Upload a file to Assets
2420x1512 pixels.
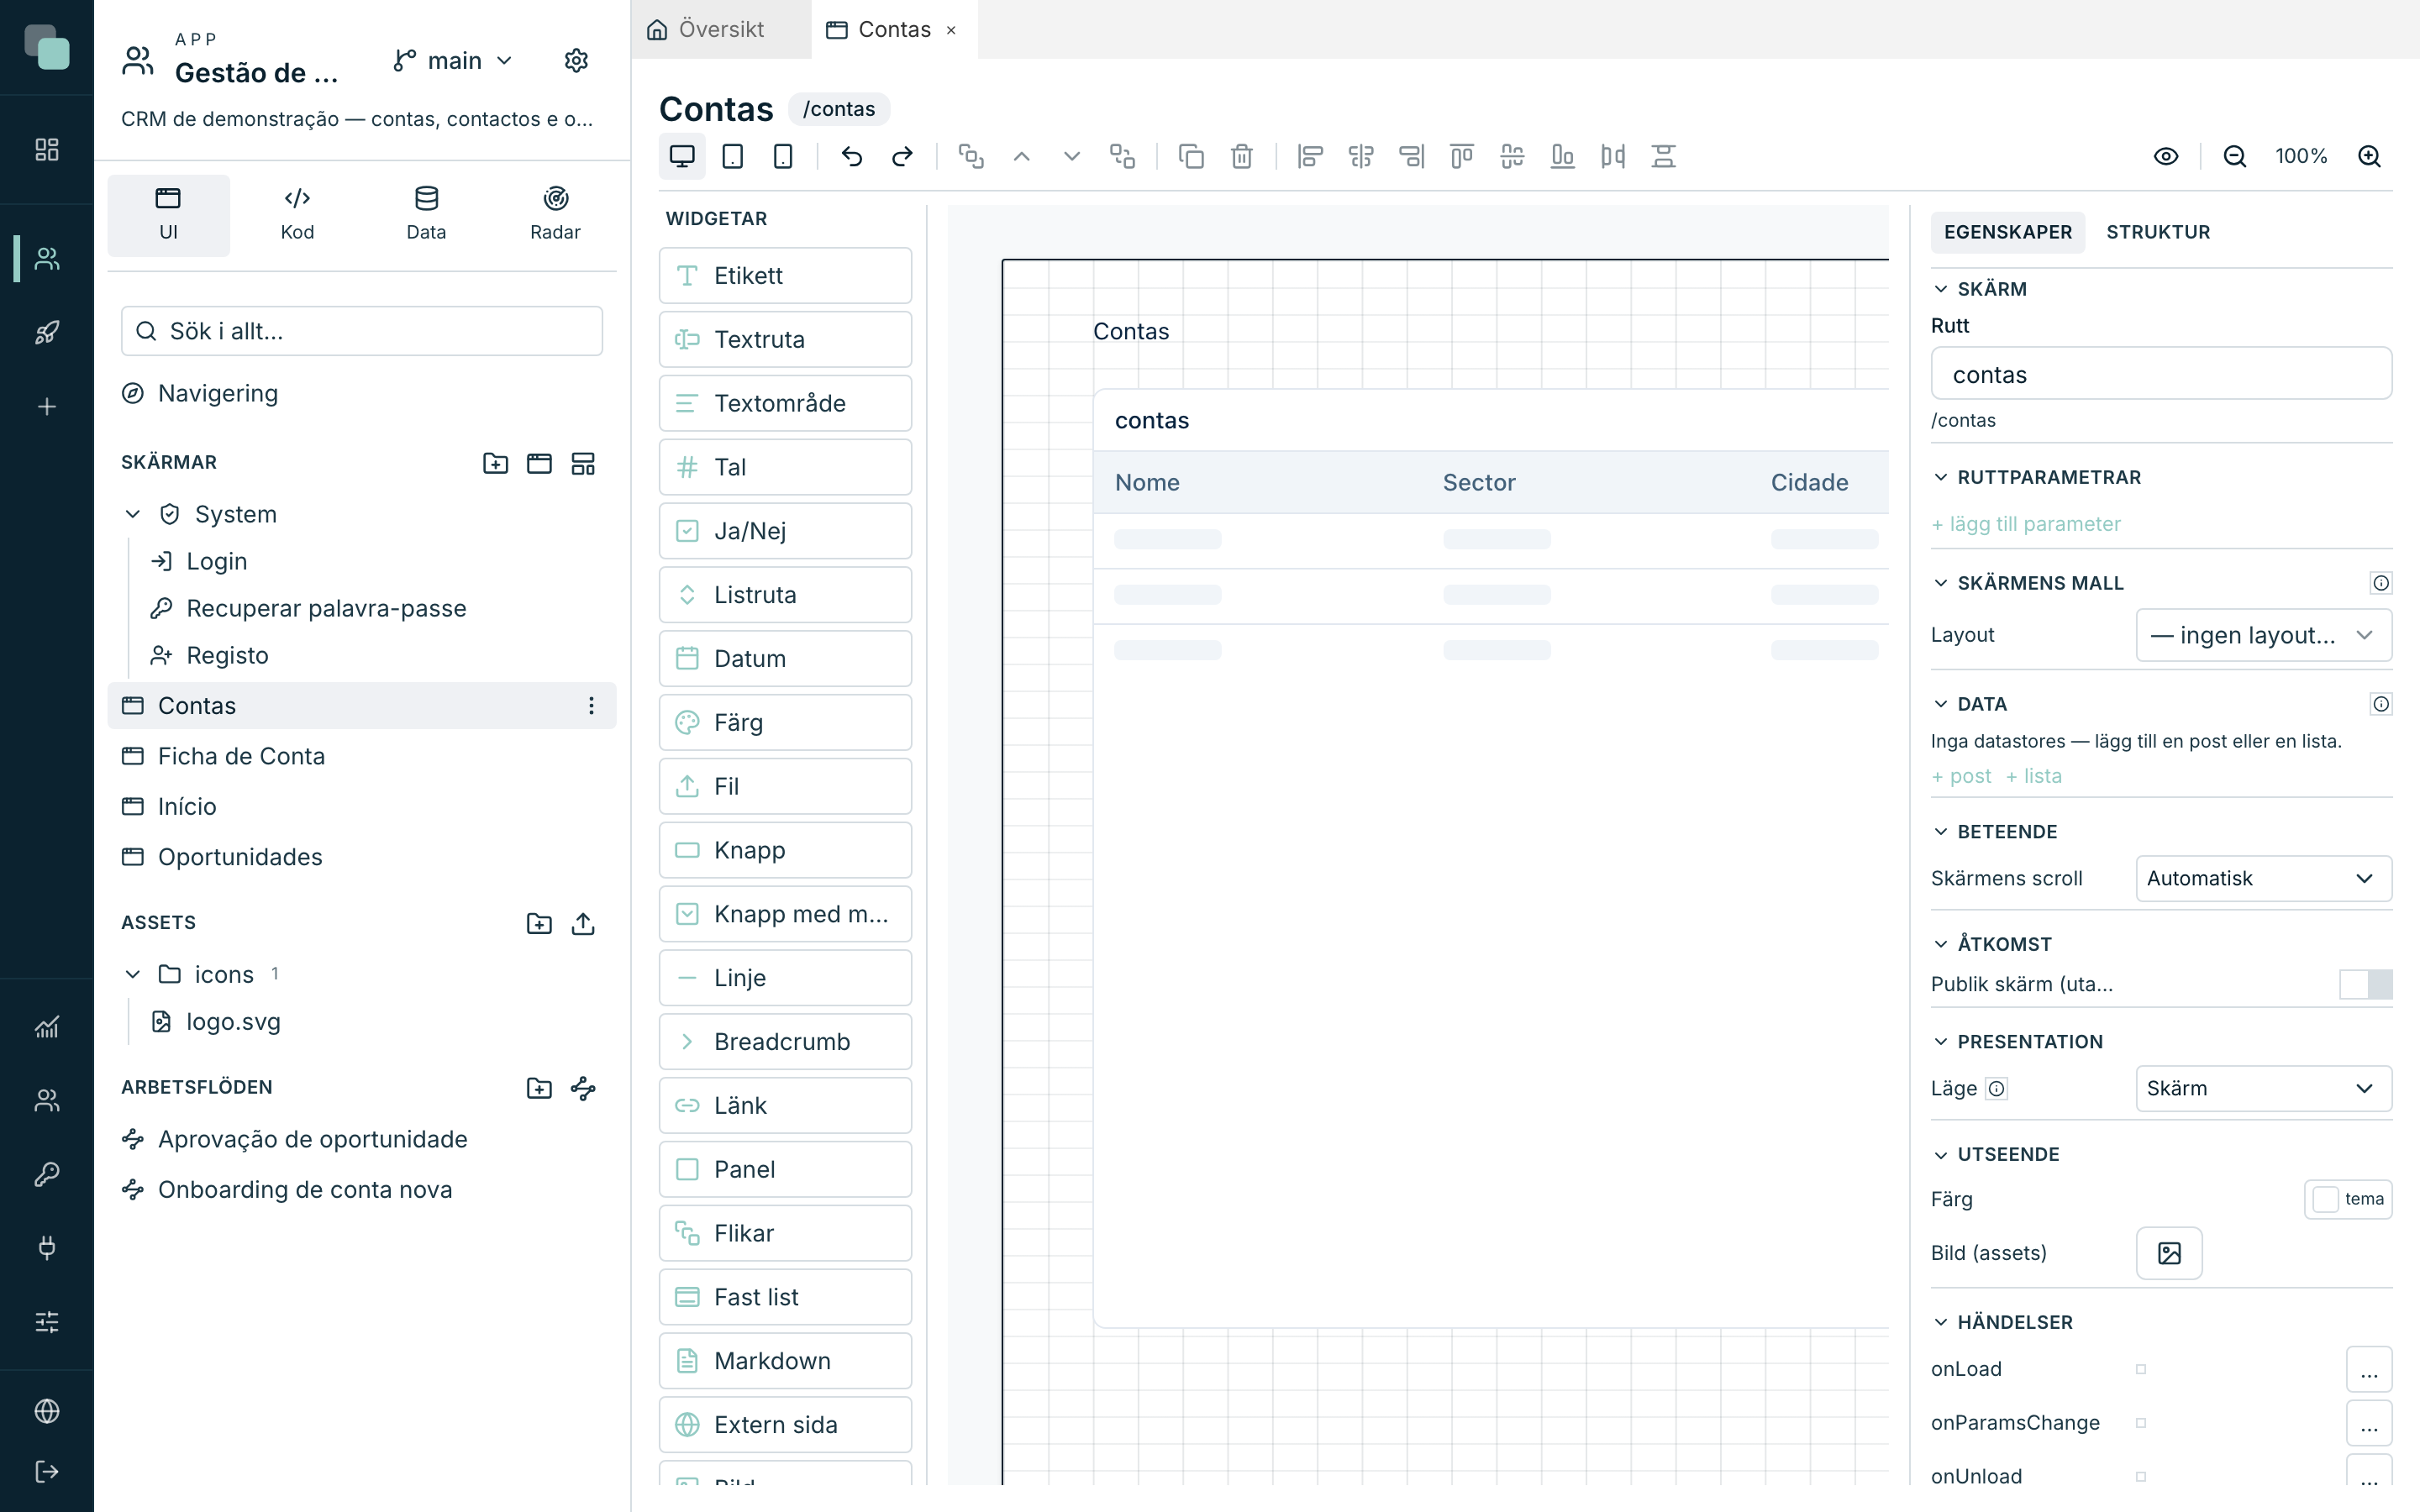(x=583, y=923)
